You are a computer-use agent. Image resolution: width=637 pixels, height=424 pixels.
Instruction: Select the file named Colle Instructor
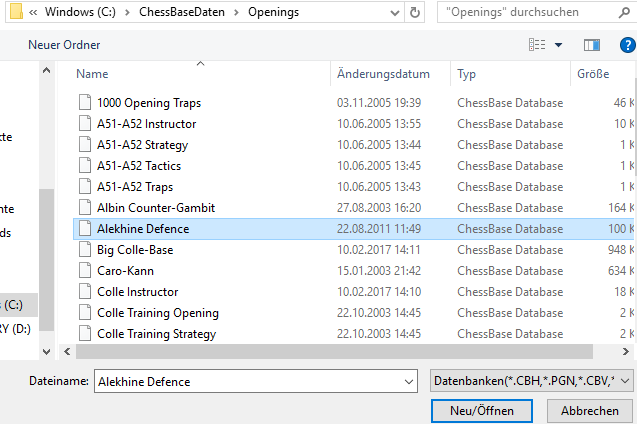138,292
